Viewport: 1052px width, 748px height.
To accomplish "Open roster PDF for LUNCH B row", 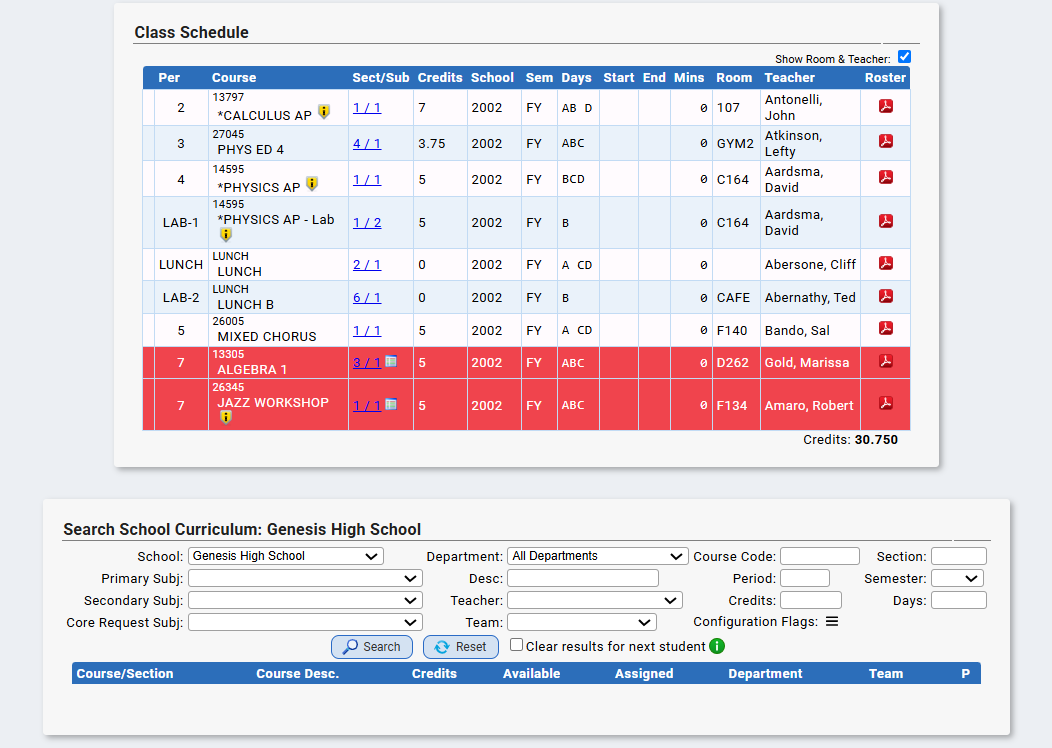I will point(886,296).
